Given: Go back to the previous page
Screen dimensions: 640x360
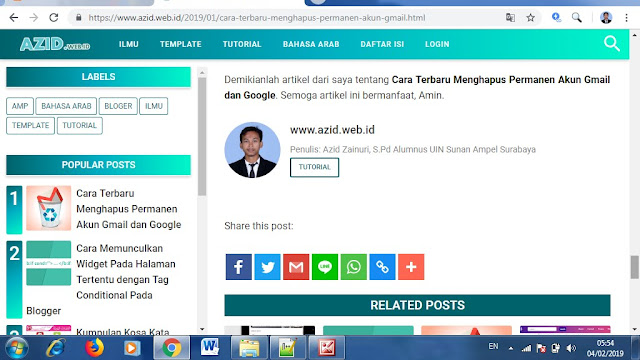Looking at the screenshot, I should click(x=13, y=18).
